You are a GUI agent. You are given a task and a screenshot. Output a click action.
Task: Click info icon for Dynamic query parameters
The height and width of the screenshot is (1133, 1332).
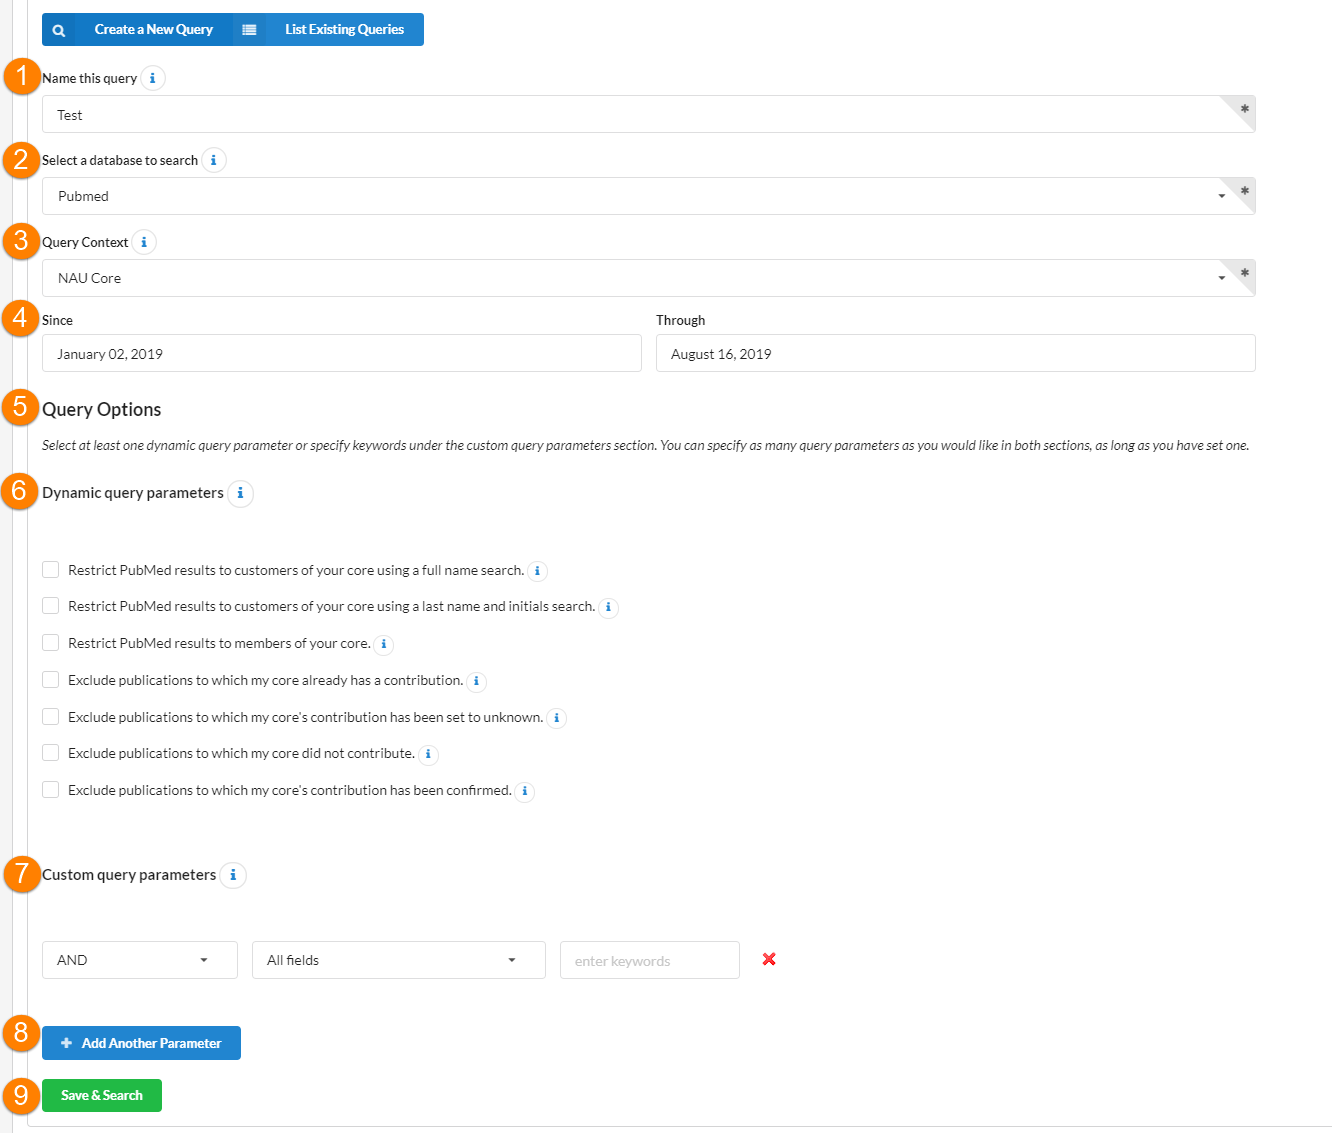240,493
